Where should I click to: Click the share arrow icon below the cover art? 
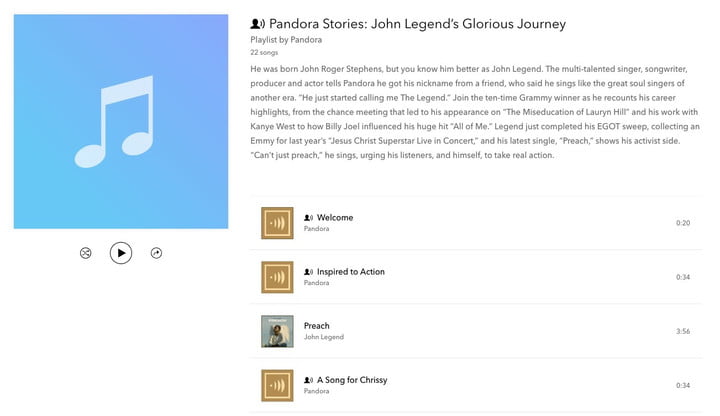tap(156, 253)
